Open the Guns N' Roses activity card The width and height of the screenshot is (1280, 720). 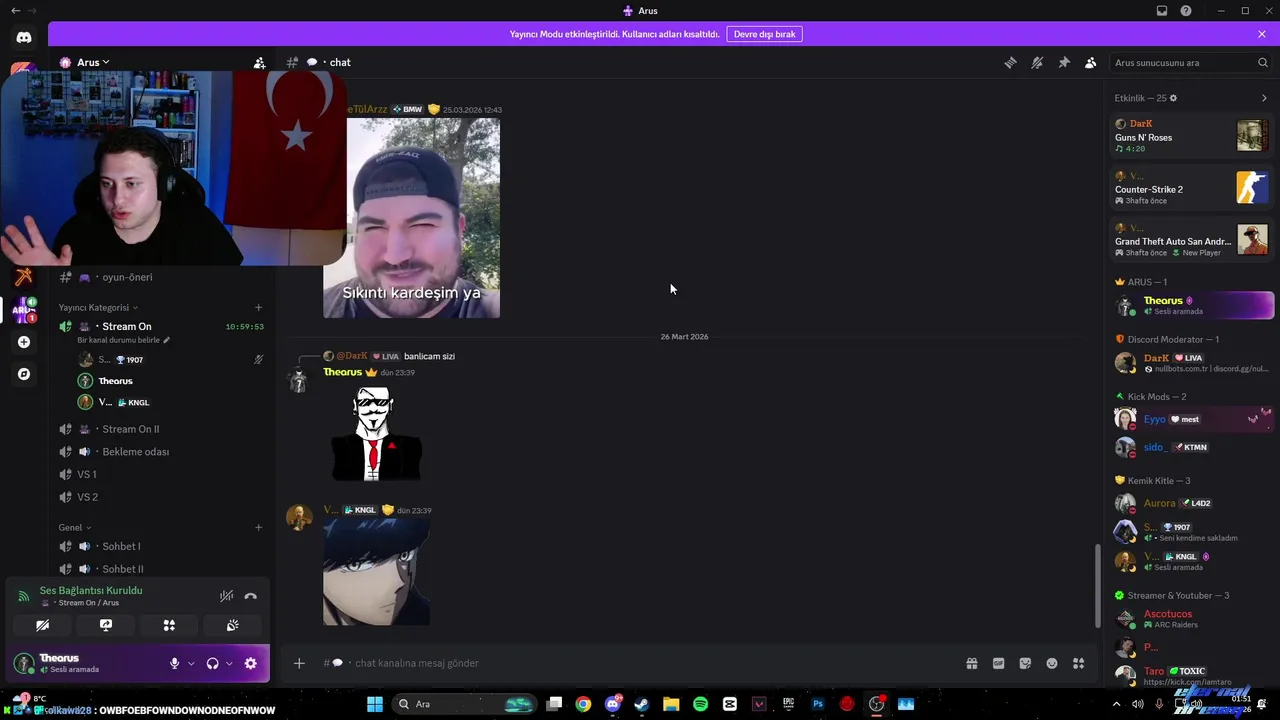point(1191,136)
